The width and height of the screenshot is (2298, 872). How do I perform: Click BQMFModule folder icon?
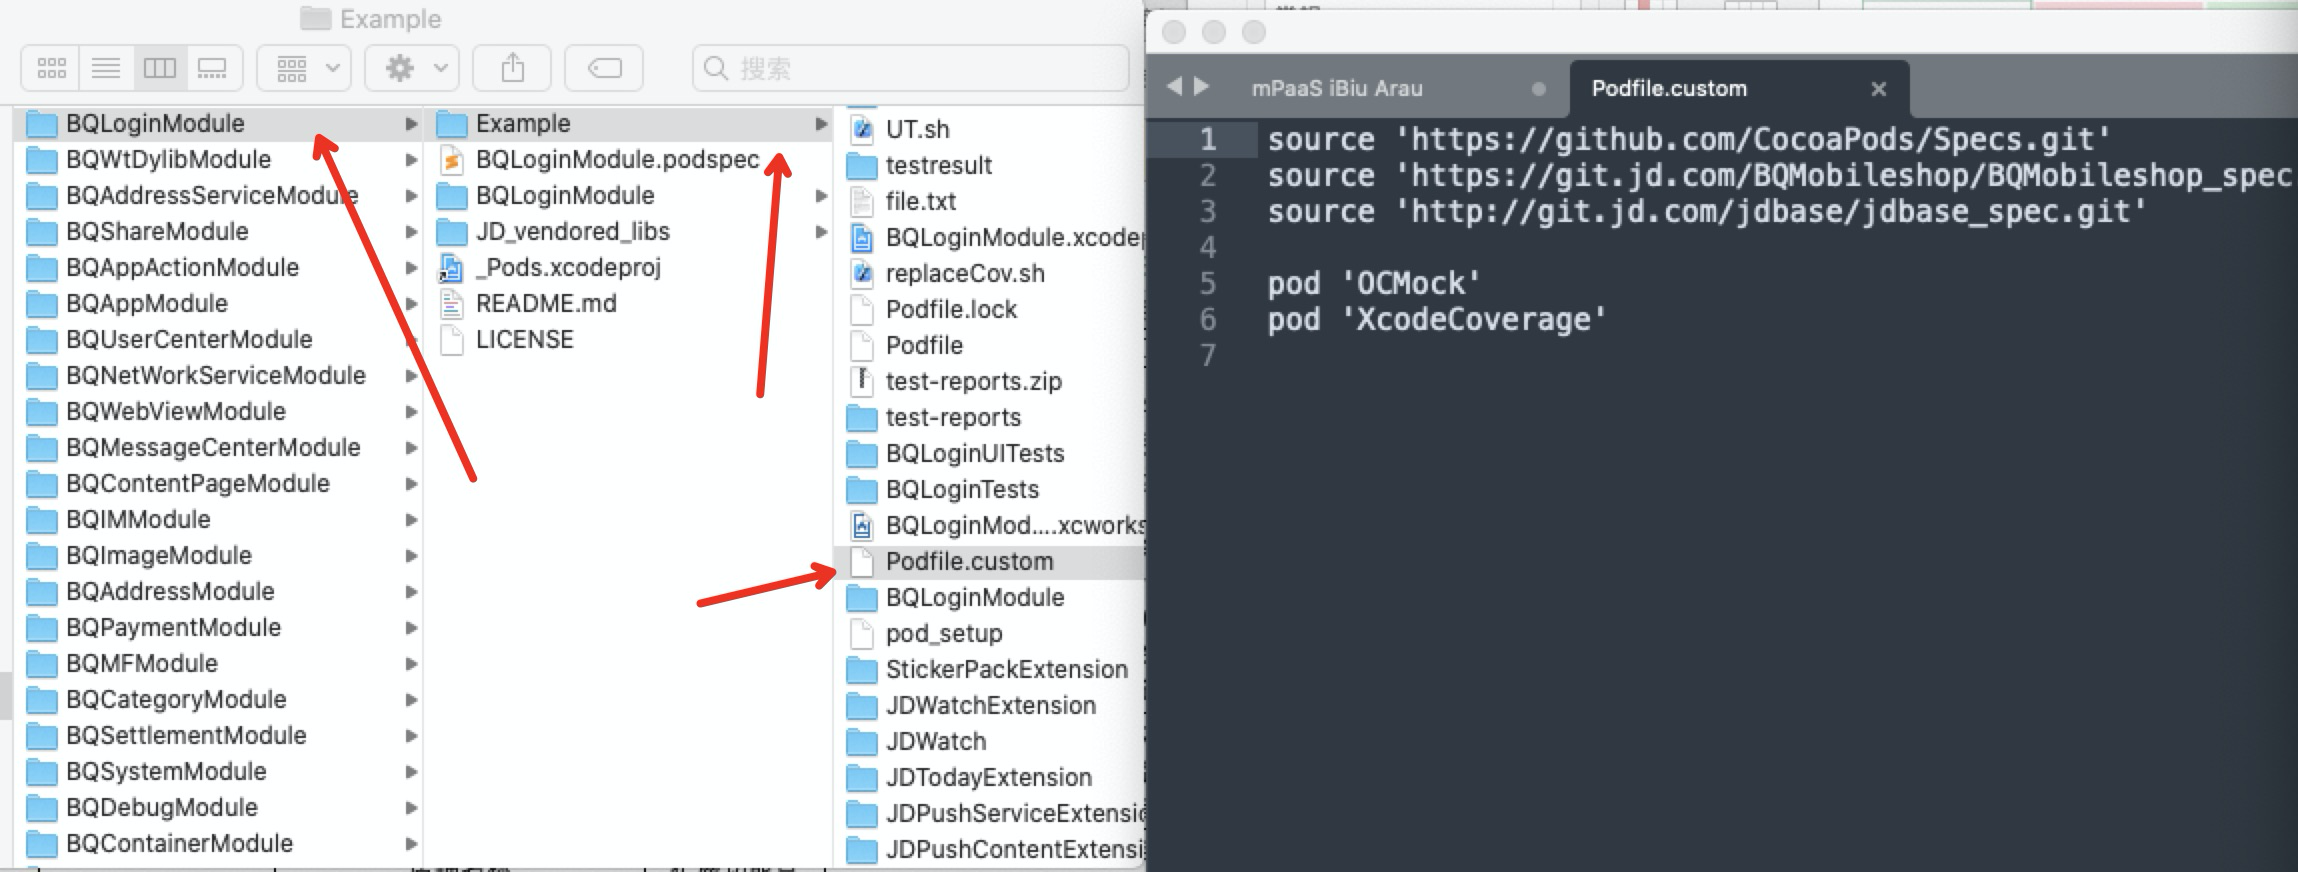(x=41, y=664)
